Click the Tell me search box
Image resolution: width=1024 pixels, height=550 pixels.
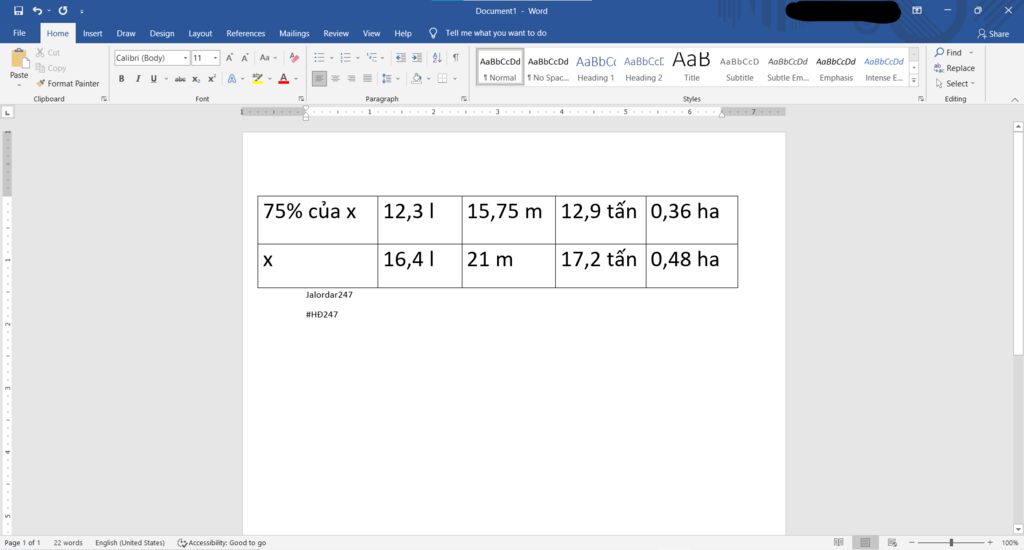(x=496, y=33)
